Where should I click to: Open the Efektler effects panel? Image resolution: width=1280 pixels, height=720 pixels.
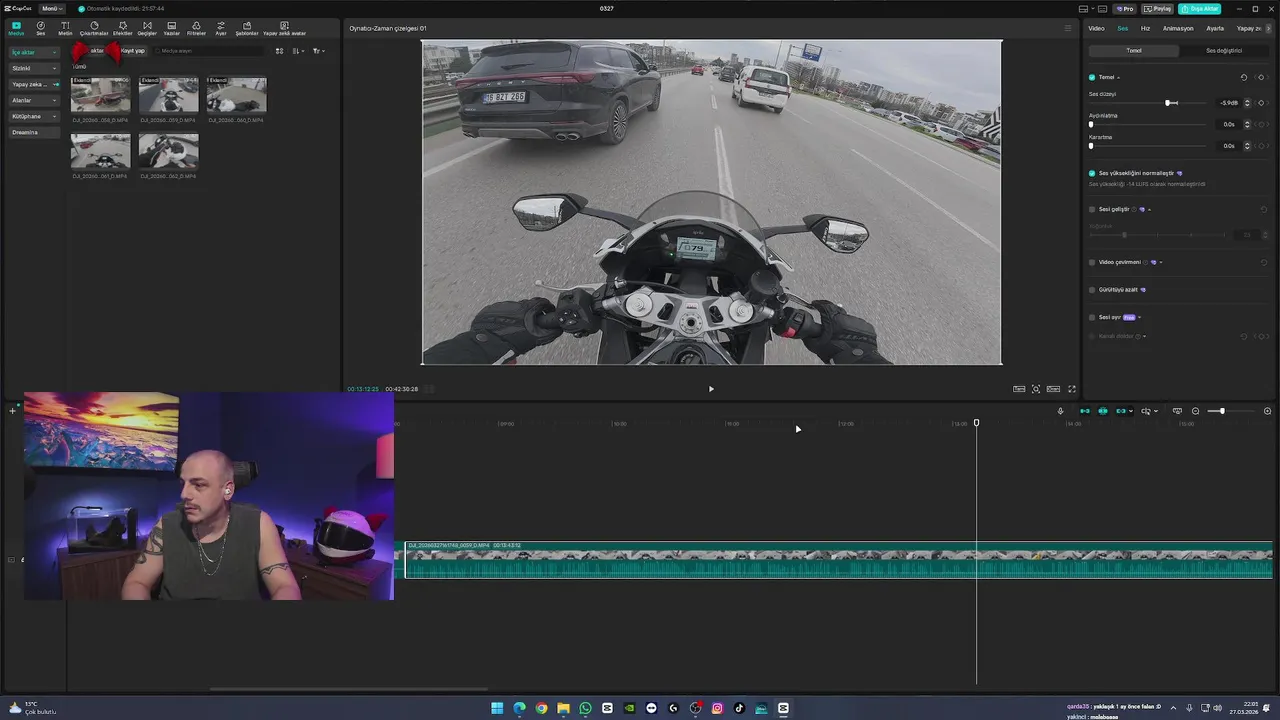122,28
